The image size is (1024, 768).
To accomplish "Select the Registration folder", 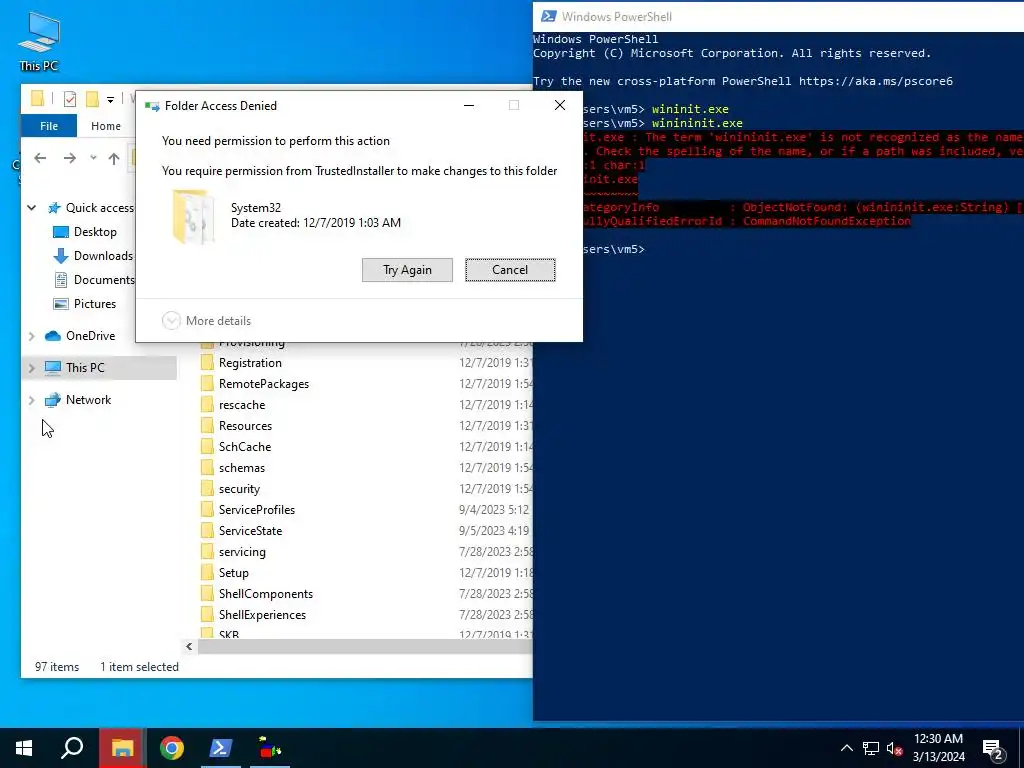I will [x=250, y=362].
